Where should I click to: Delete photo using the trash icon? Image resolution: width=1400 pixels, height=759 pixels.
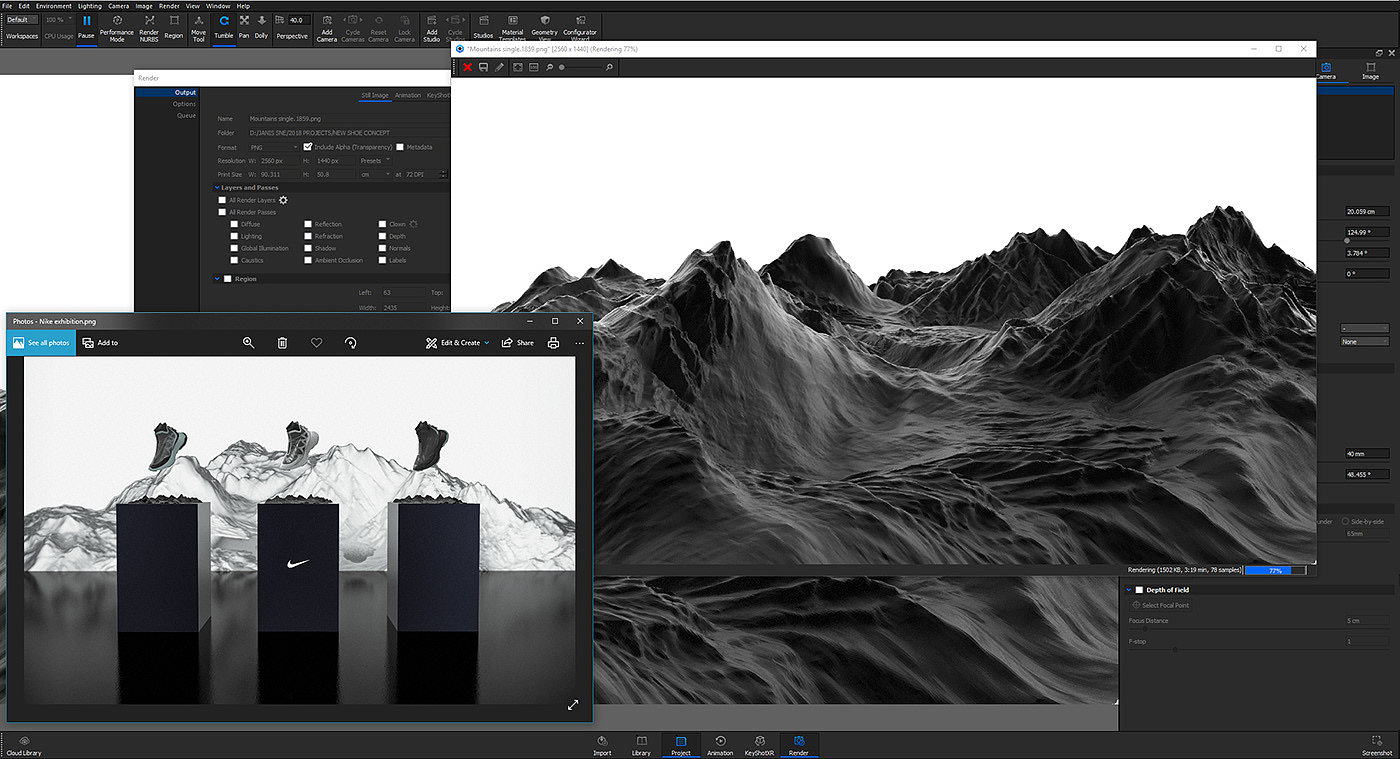(x=282, y=343)
